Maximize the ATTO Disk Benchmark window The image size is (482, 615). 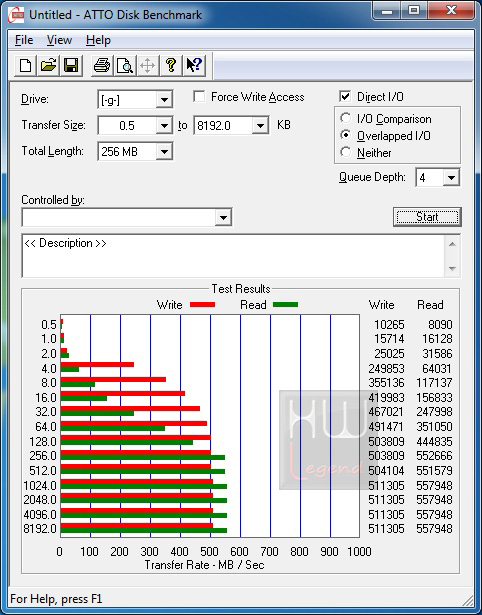pos(414,10)
